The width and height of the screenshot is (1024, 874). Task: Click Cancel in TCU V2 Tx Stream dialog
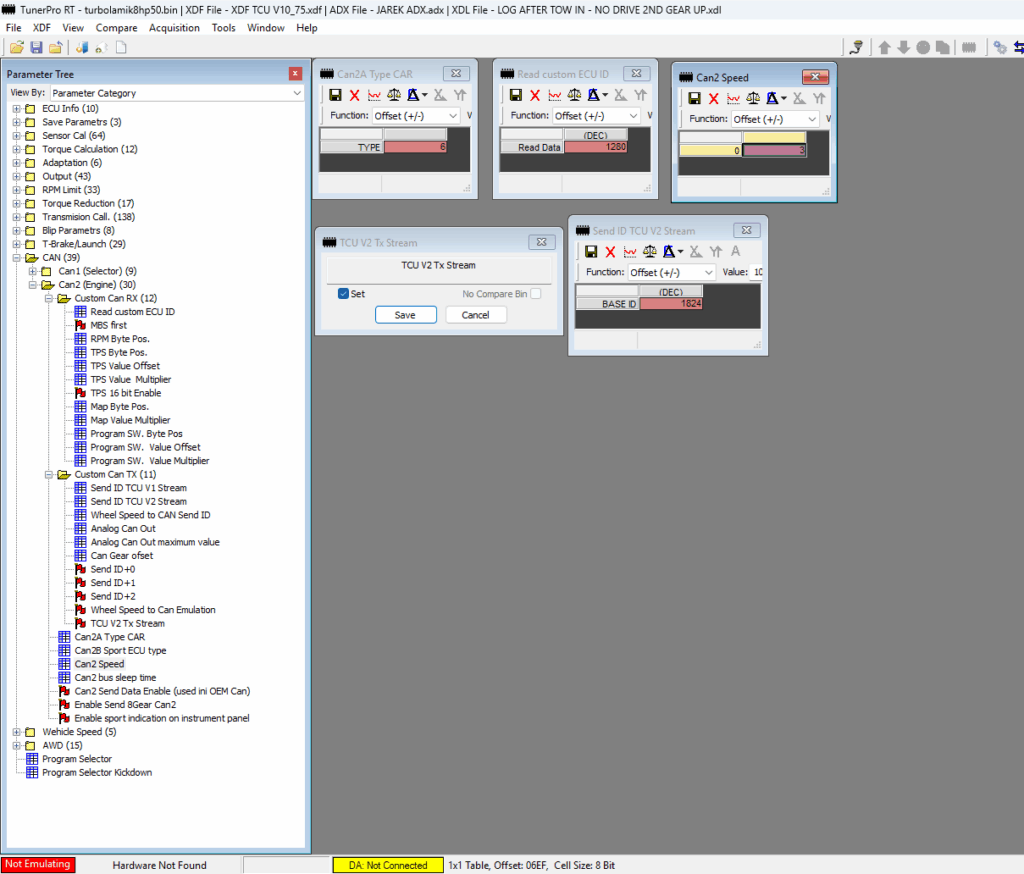coord(475,314)
